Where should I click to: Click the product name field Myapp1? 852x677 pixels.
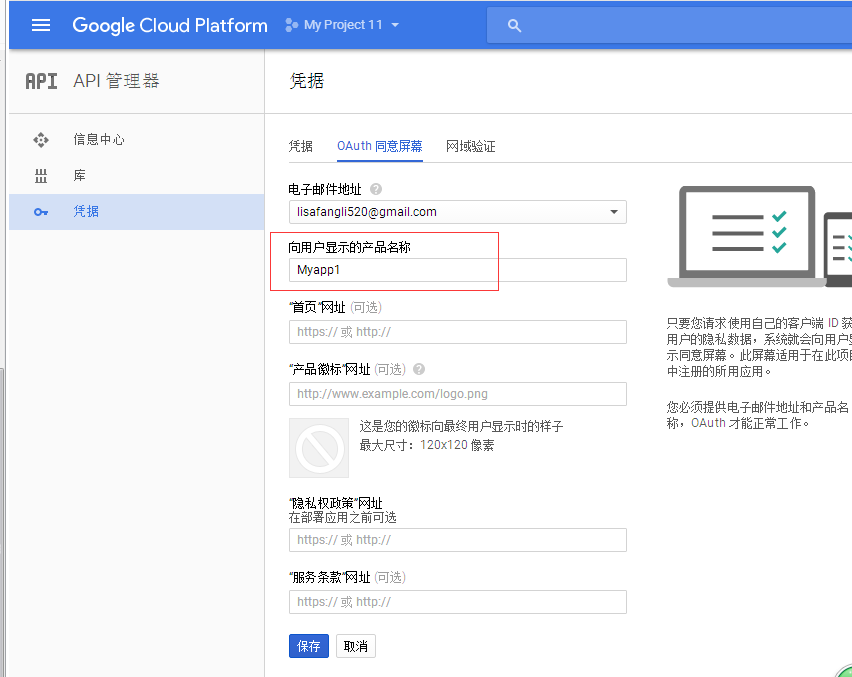click(458, 270)
